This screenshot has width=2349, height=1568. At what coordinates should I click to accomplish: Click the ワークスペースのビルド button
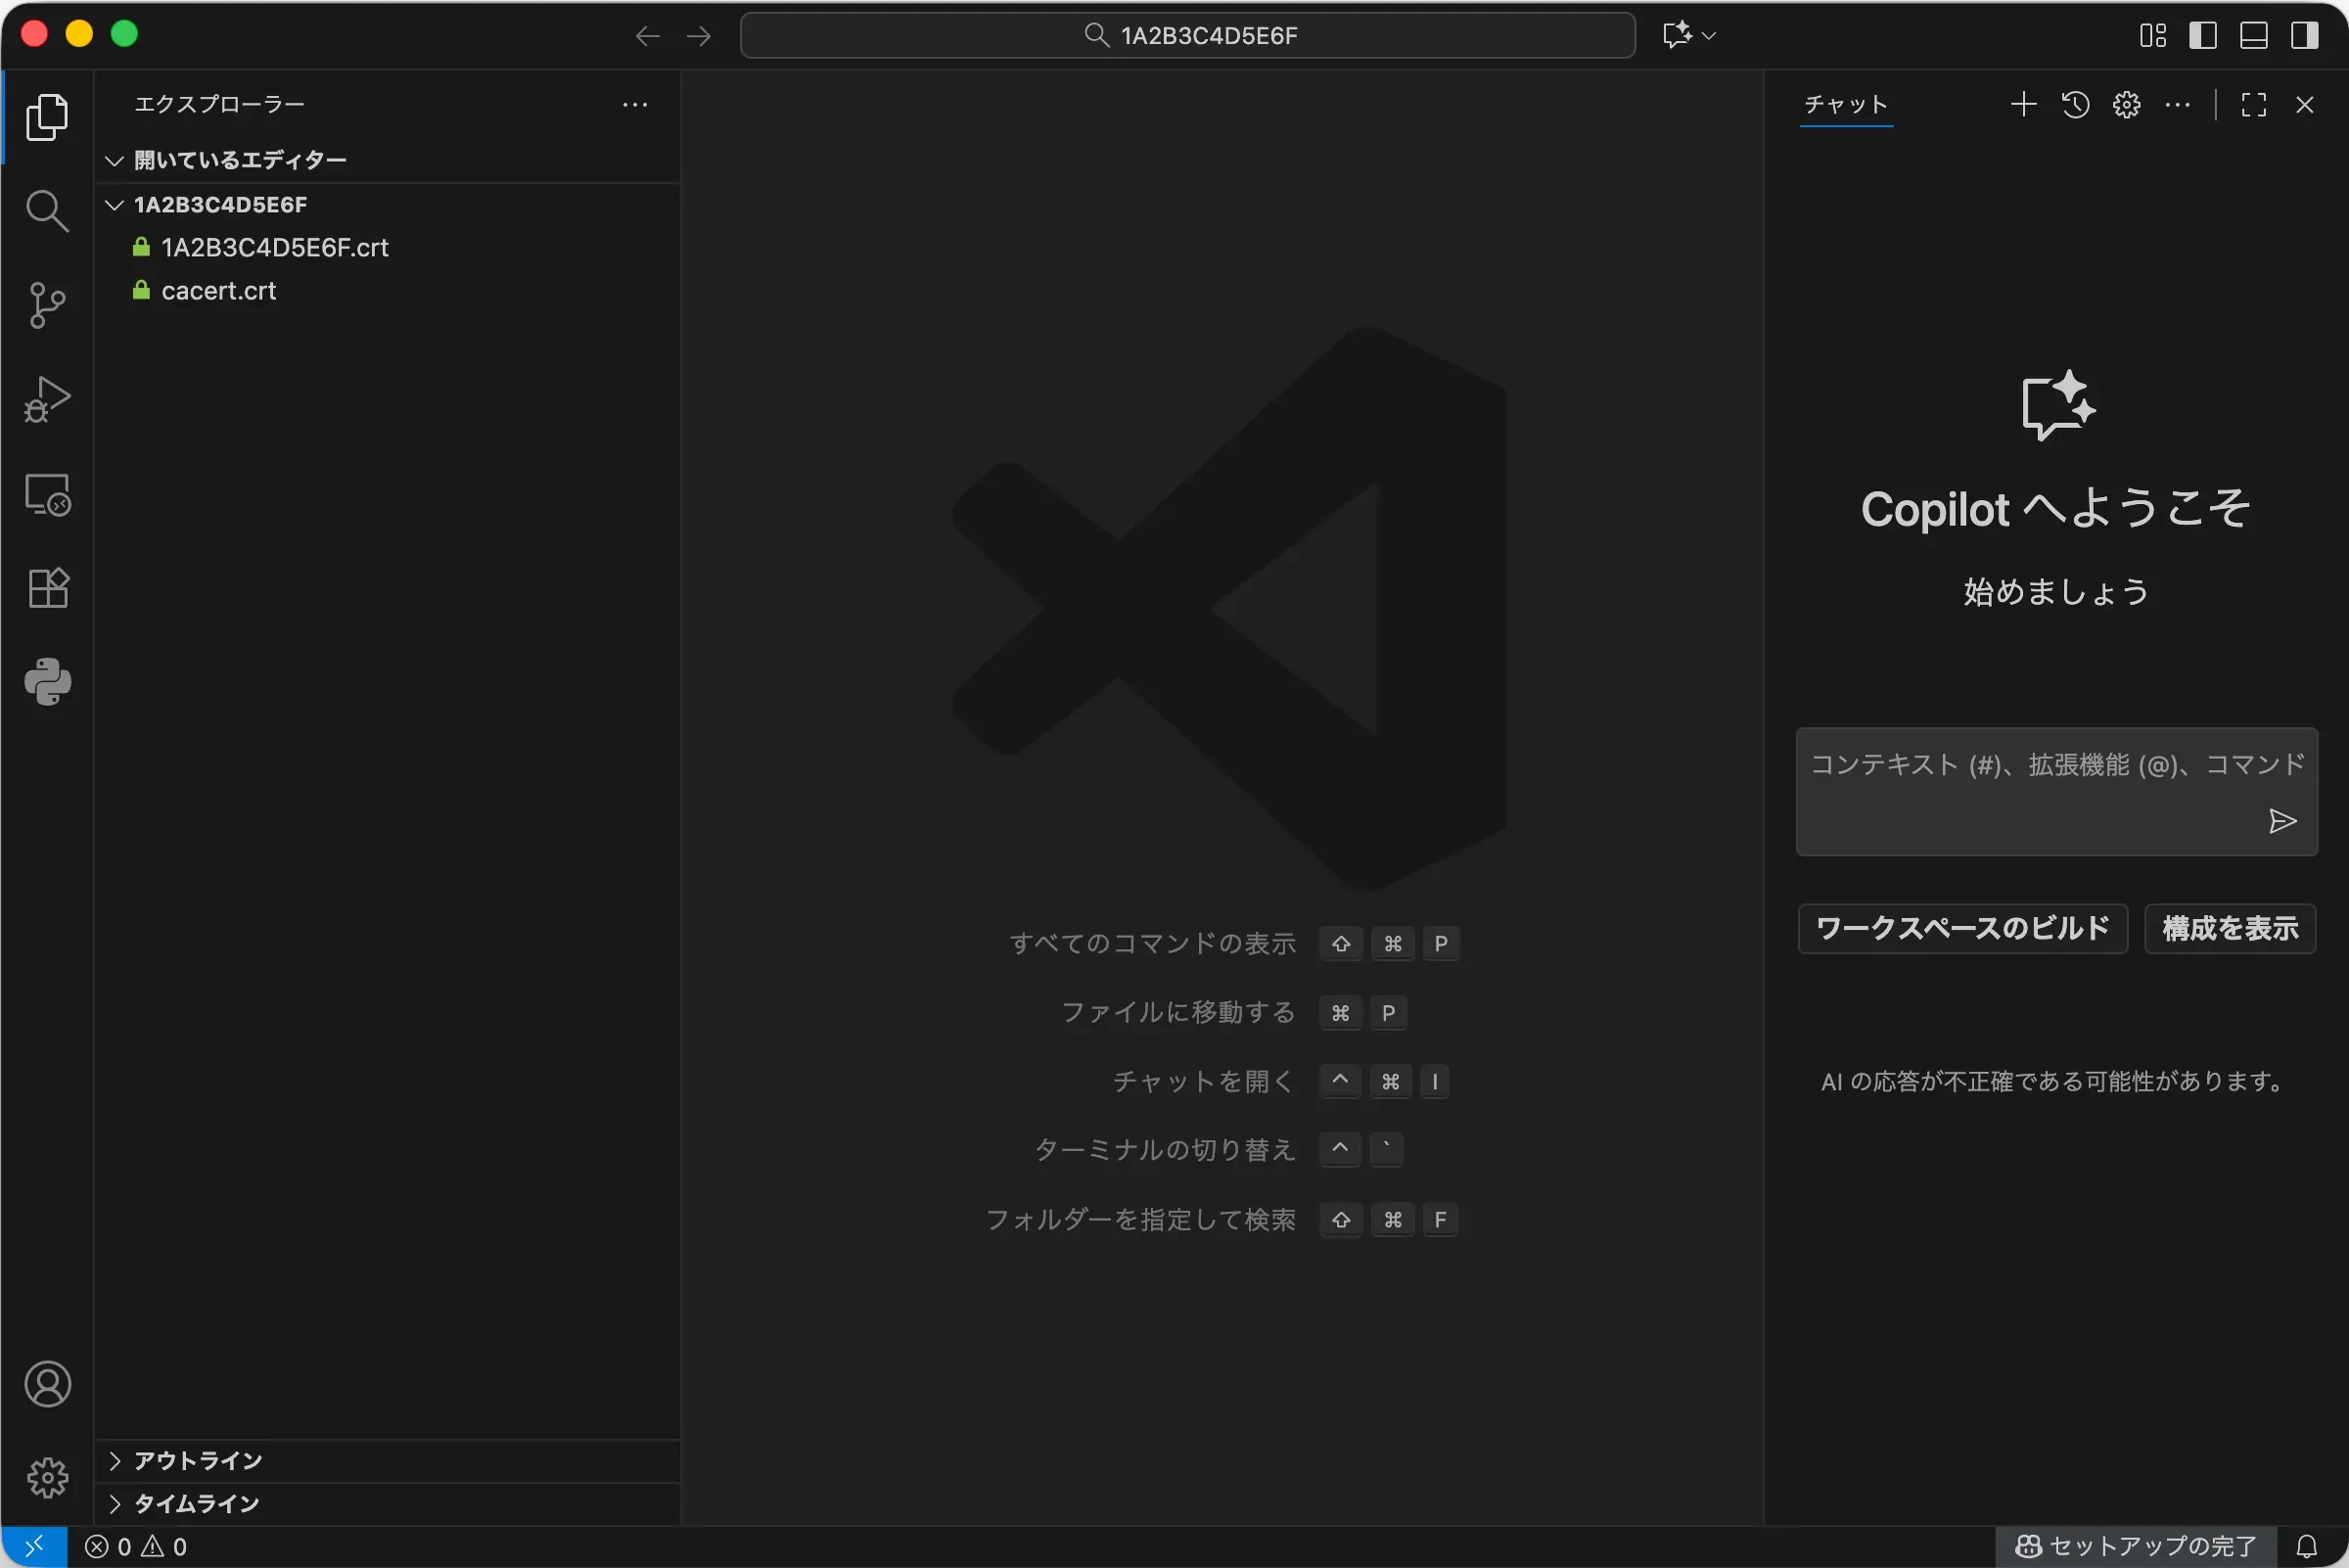pos(1962,928)
